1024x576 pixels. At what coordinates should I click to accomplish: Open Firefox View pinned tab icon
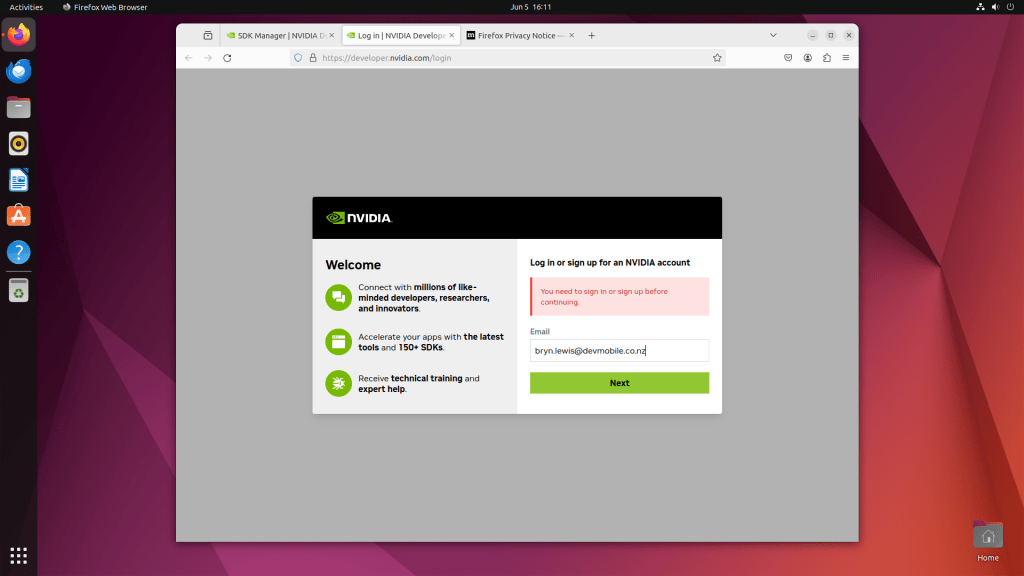[x=208, y=35]
